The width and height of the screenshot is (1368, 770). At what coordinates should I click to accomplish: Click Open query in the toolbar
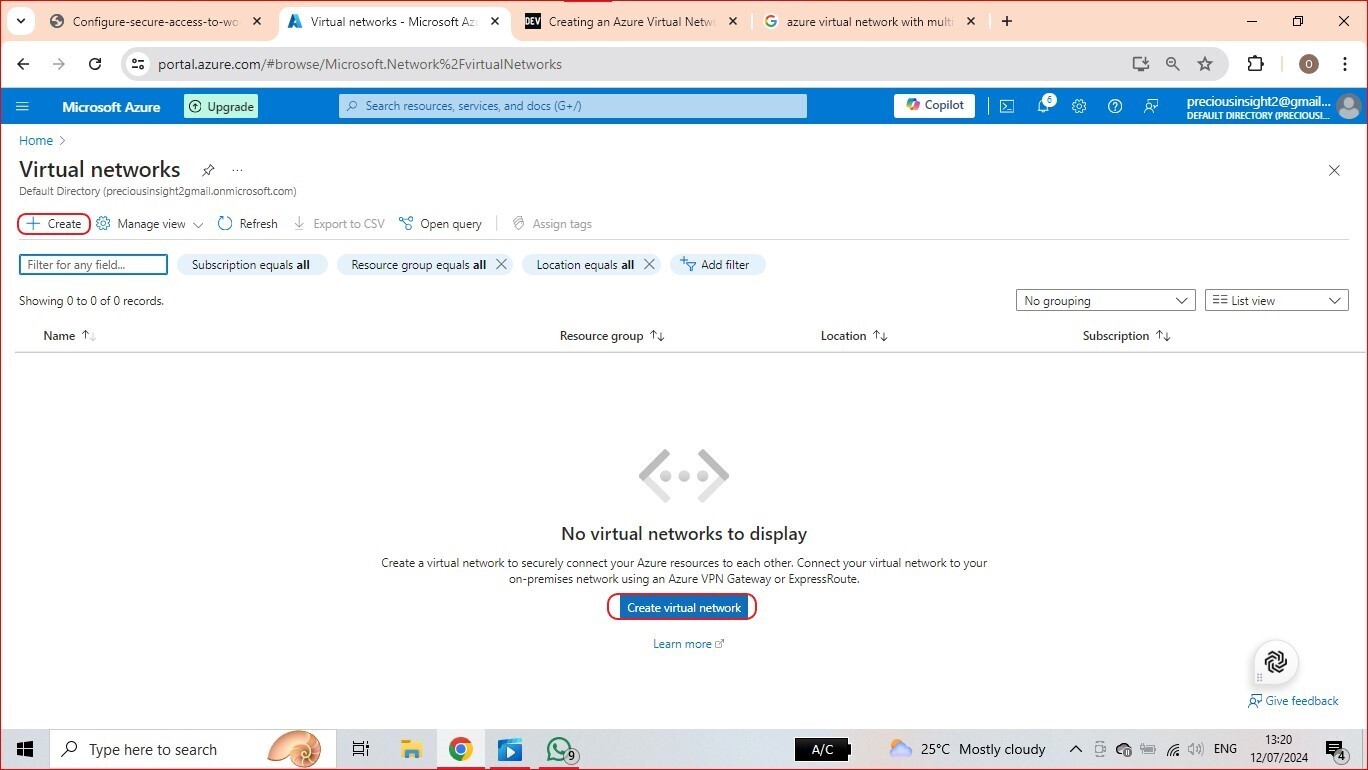[x=440, y=224]
